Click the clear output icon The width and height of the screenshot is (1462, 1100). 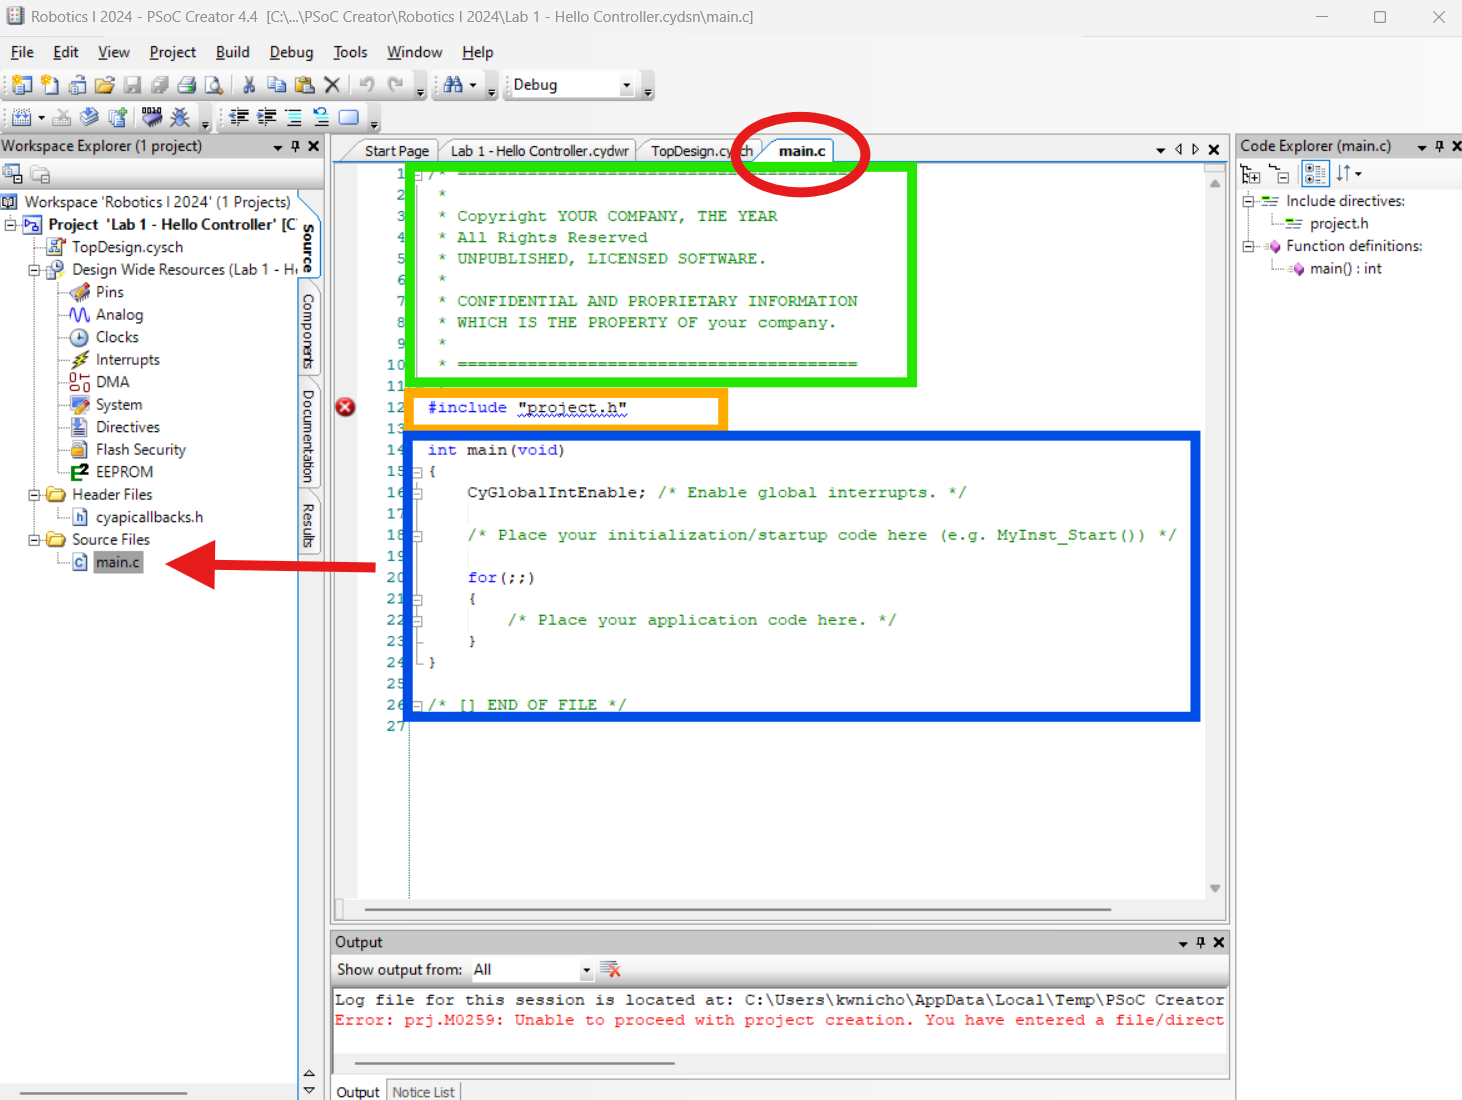point(610,969)
